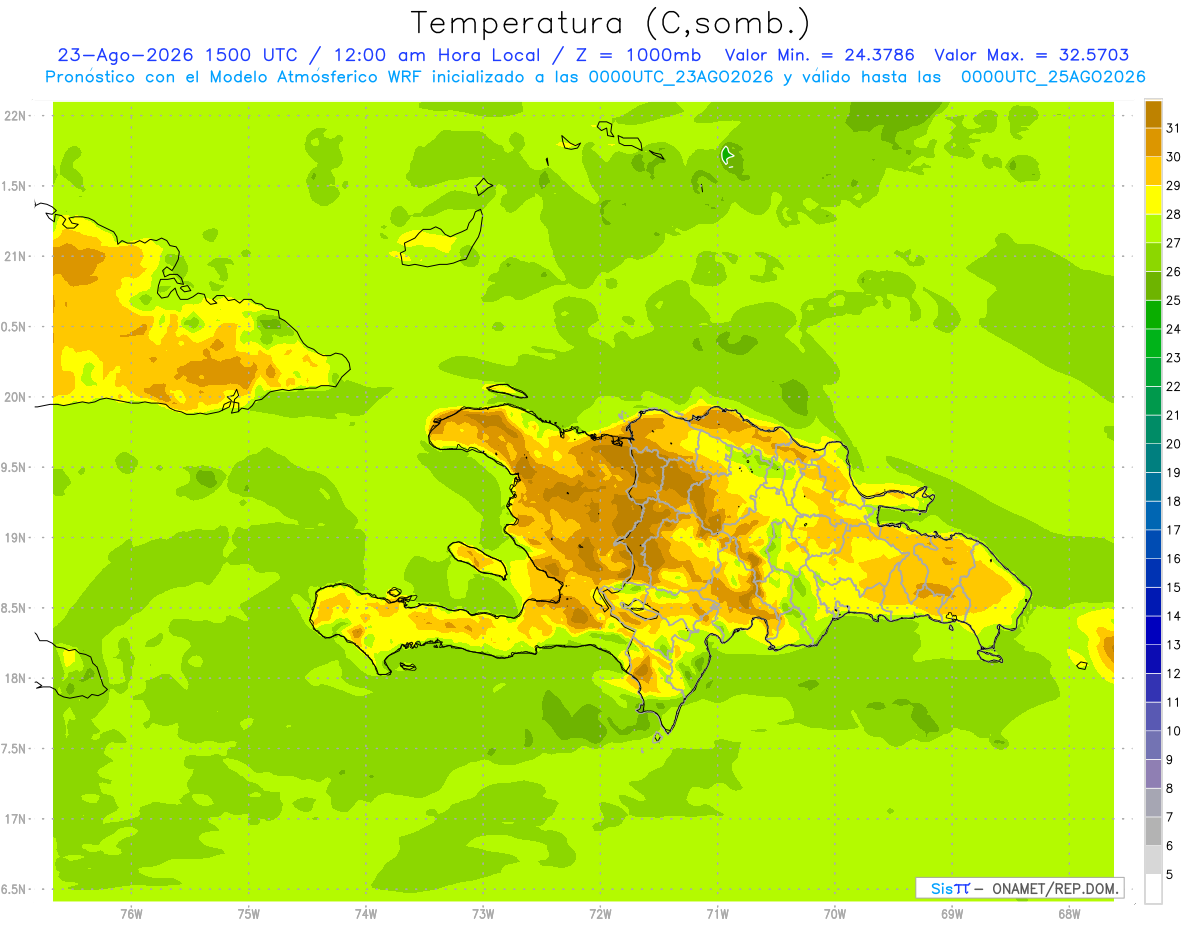Select the legend value '12'
1200x927 pixels.
coord(1173,673)
